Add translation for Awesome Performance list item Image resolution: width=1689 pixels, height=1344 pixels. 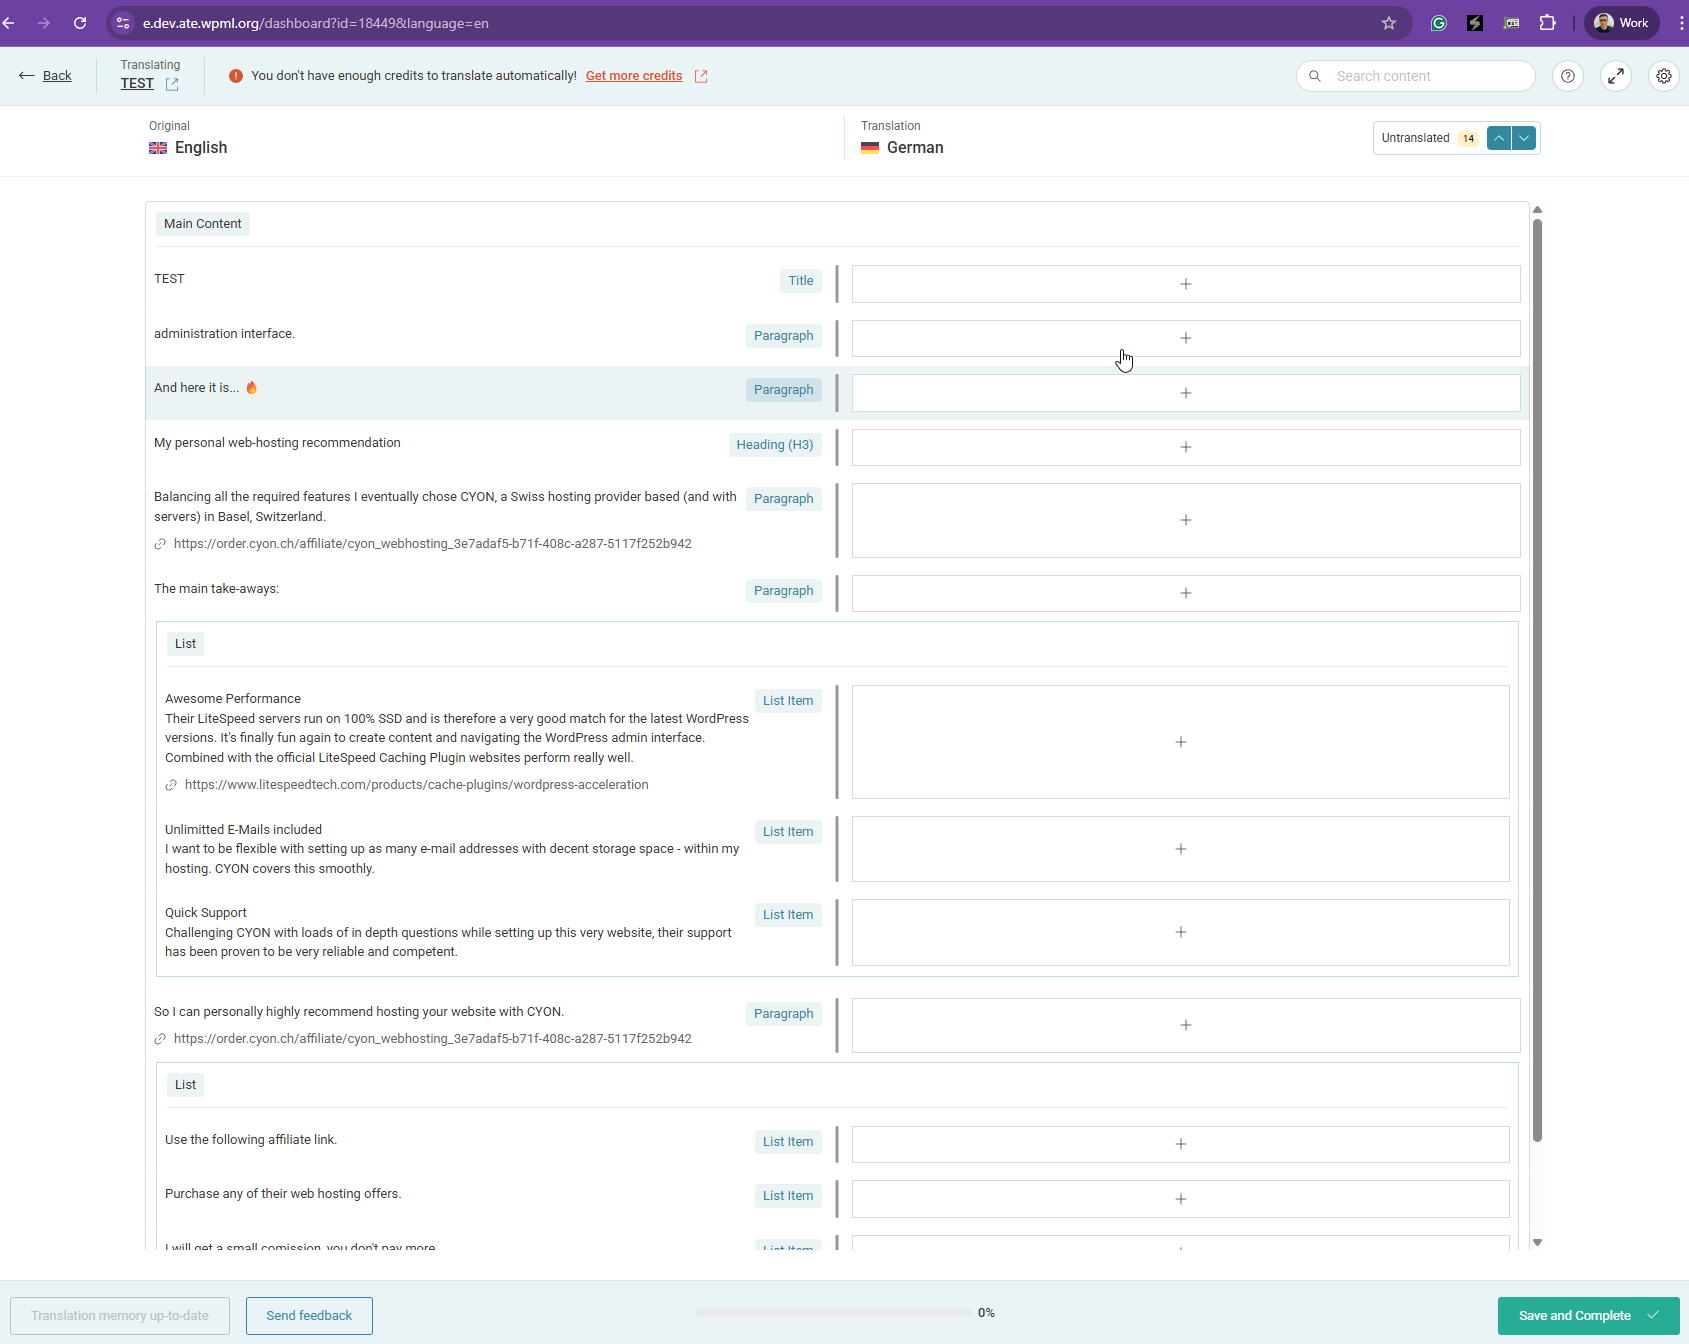tap(1181, 742)
